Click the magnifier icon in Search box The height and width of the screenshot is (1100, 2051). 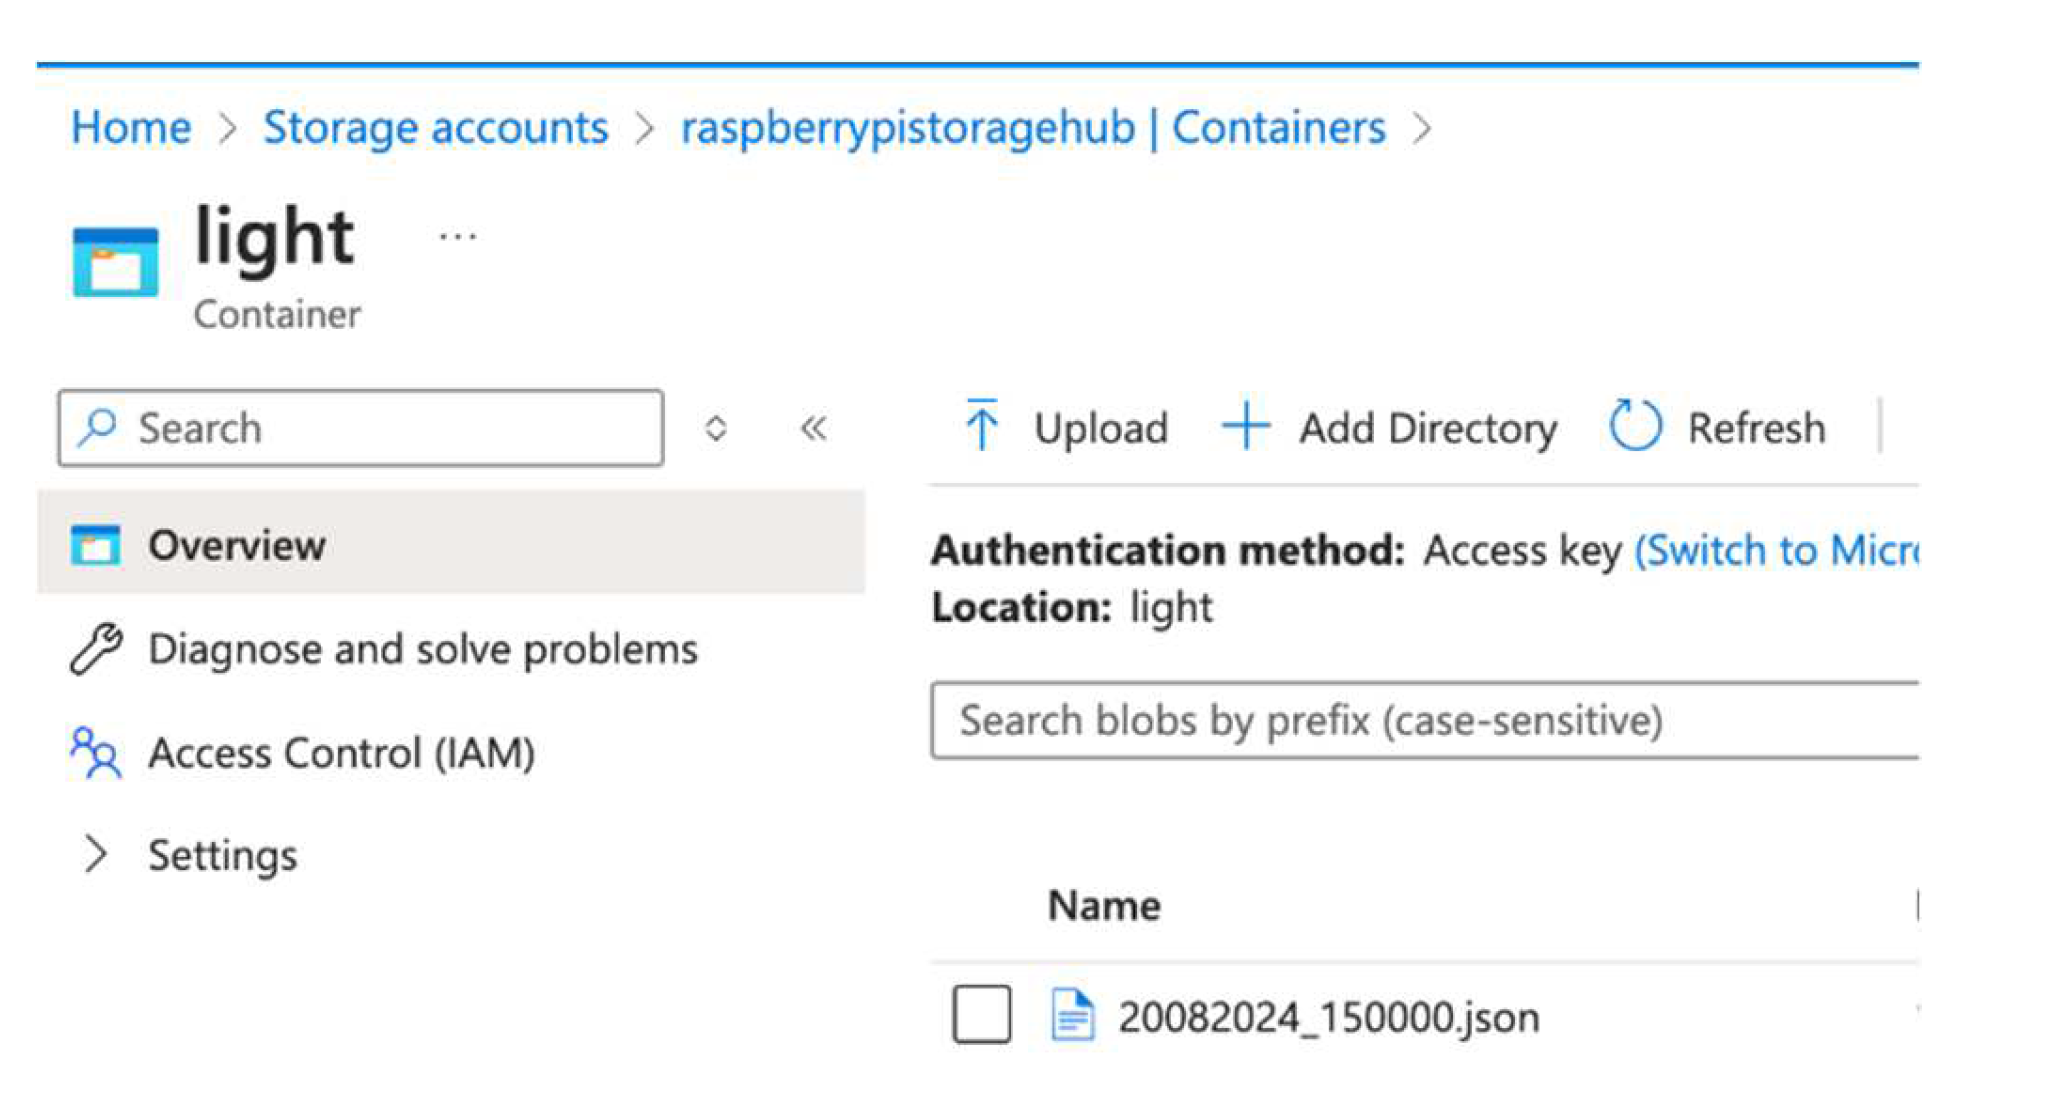[x=99, y=427]
